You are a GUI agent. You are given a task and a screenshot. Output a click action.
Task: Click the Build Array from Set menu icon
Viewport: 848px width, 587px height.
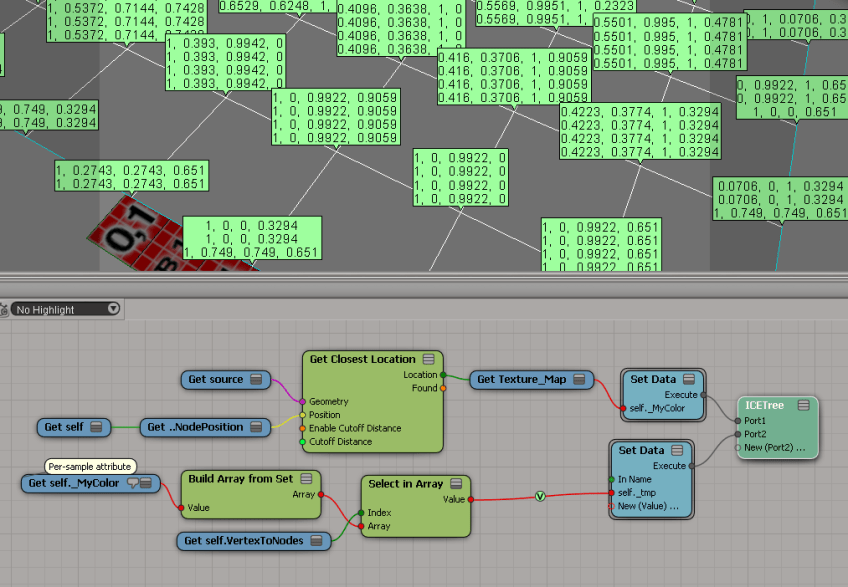click(307, 479)
